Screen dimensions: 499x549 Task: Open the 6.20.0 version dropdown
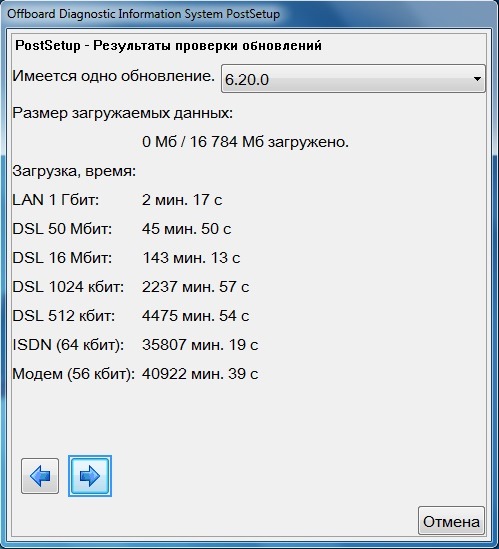(x=353, y=79)
